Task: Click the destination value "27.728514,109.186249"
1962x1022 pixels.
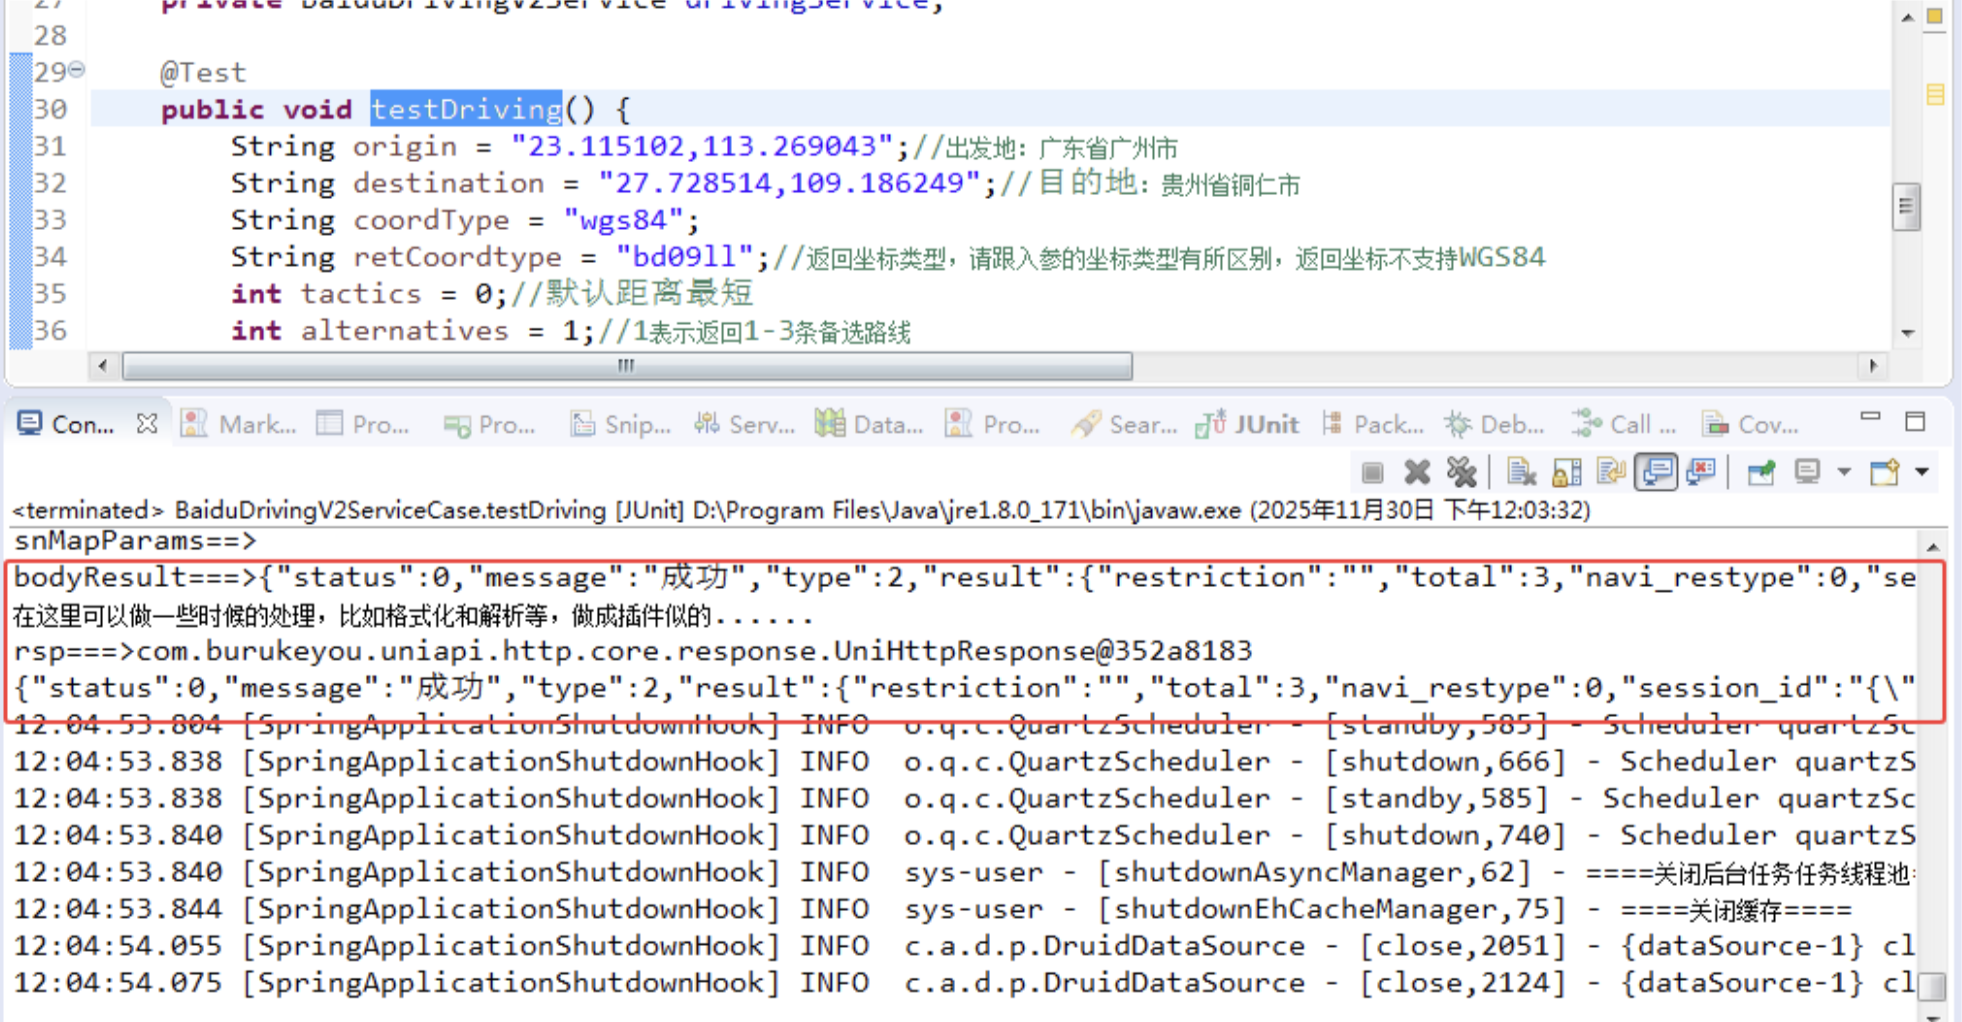Action: point(789,183)
